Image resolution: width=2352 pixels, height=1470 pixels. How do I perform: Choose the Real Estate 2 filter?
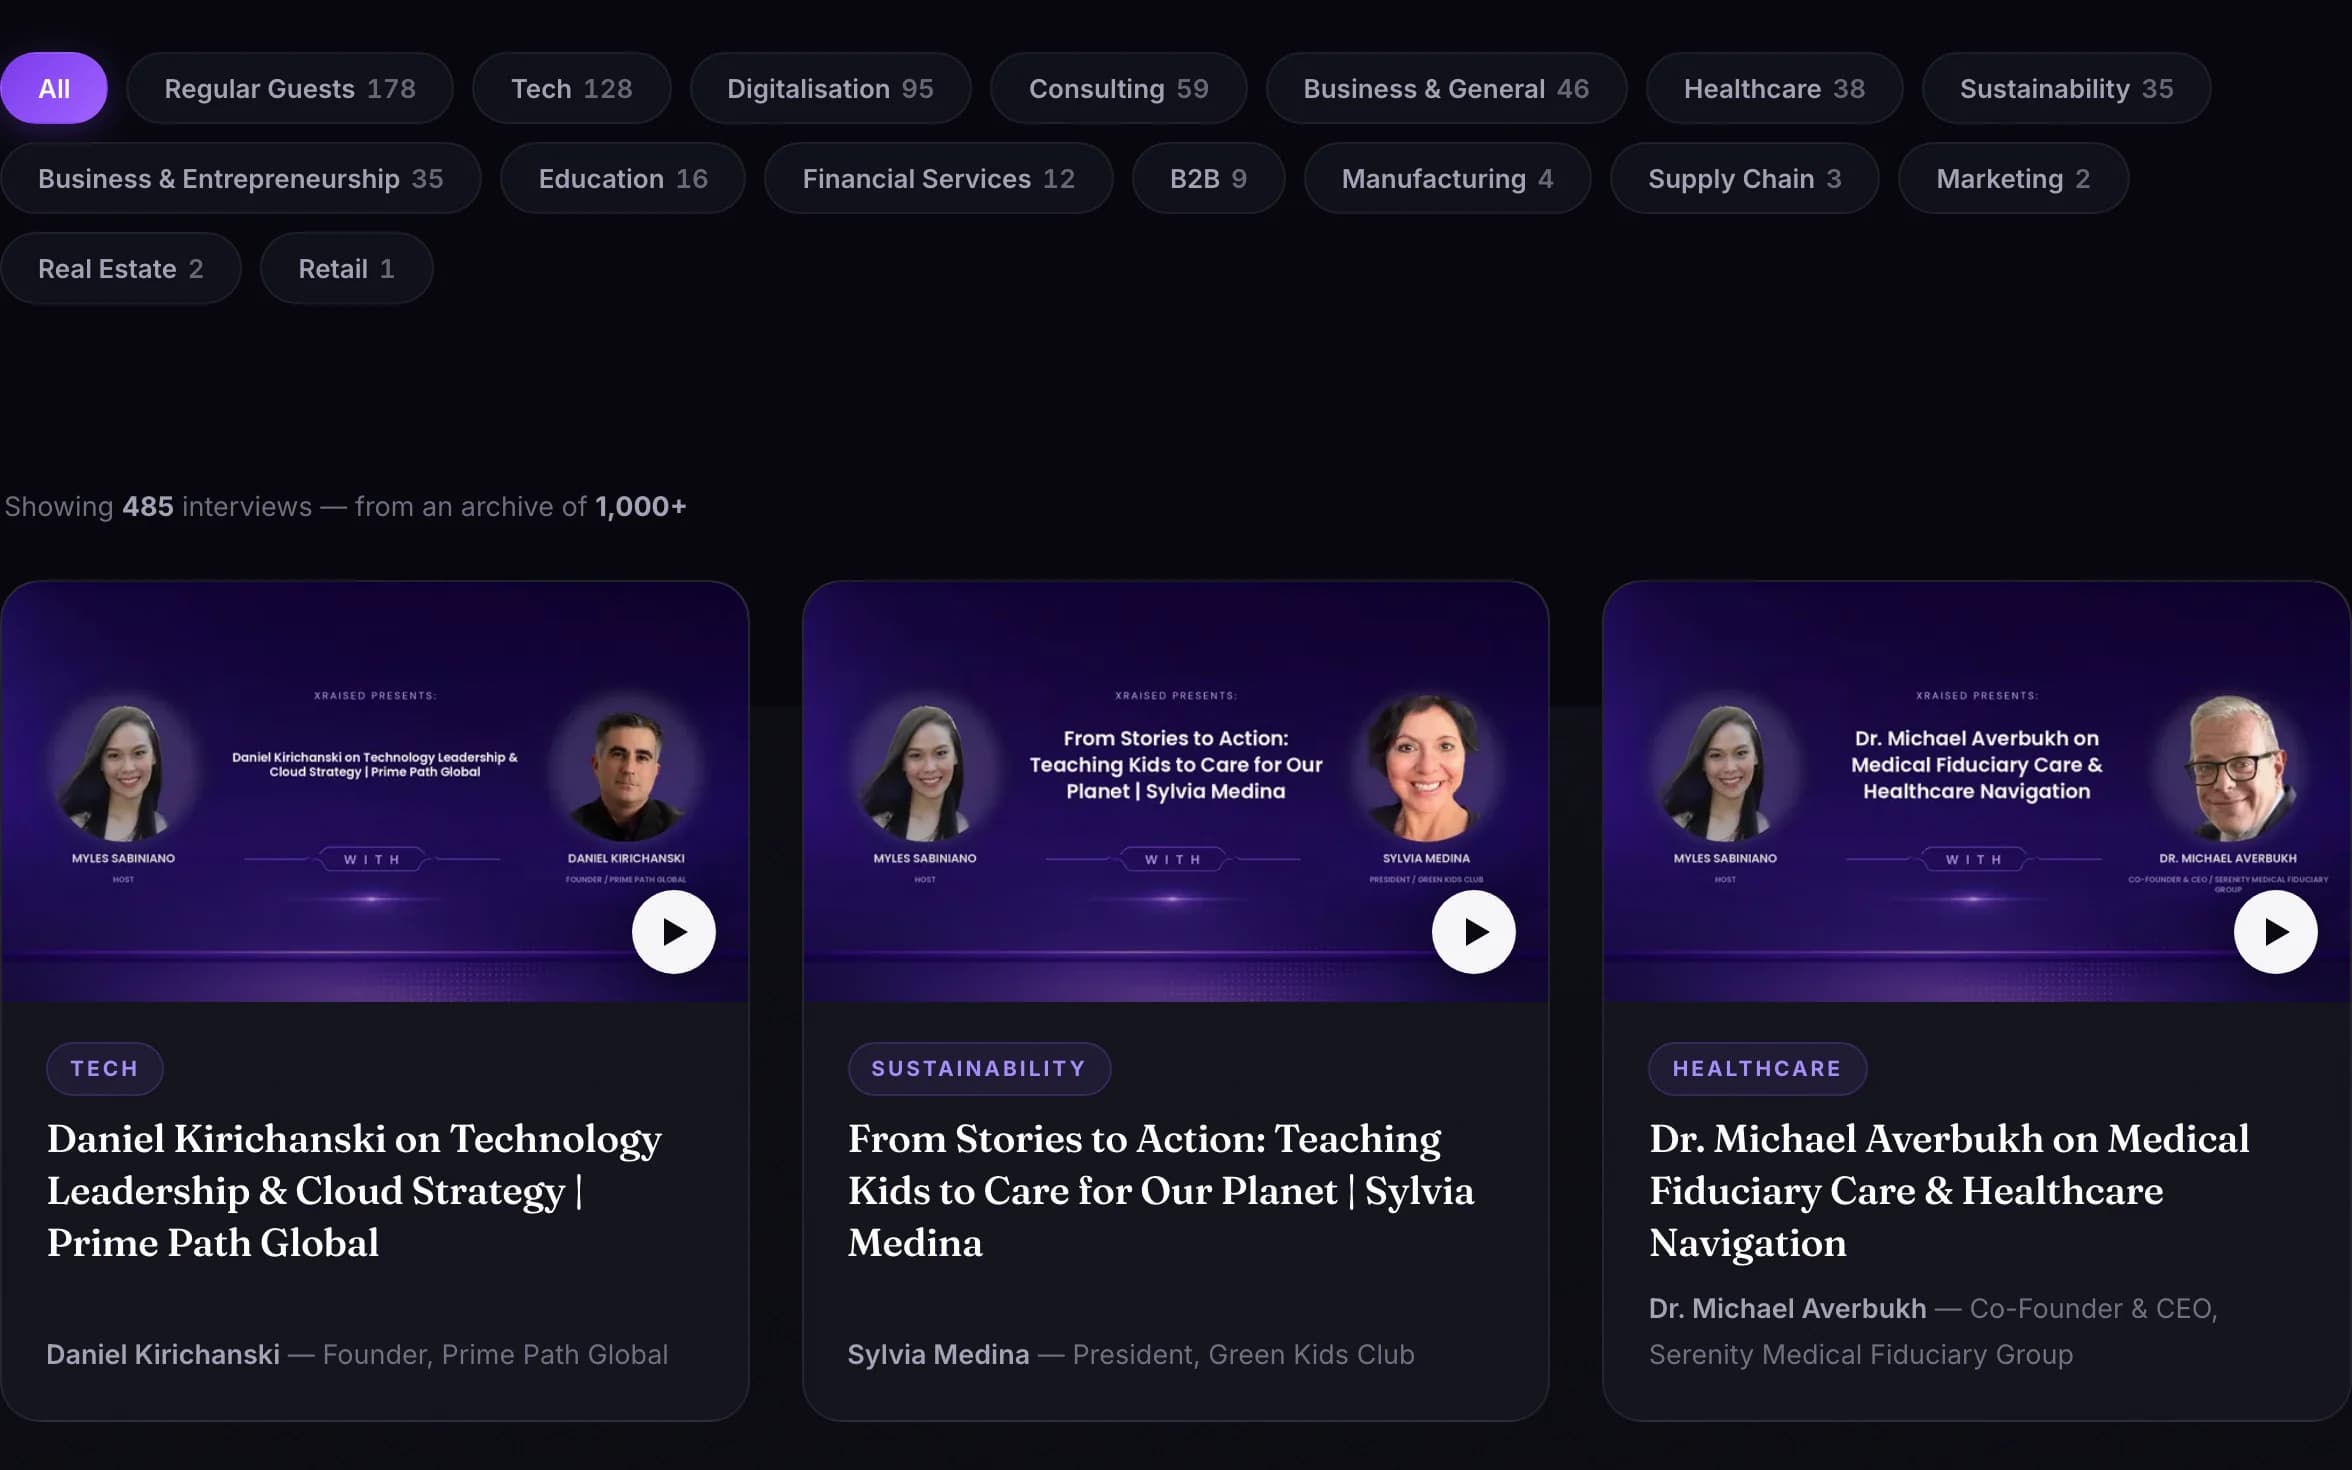120,269
